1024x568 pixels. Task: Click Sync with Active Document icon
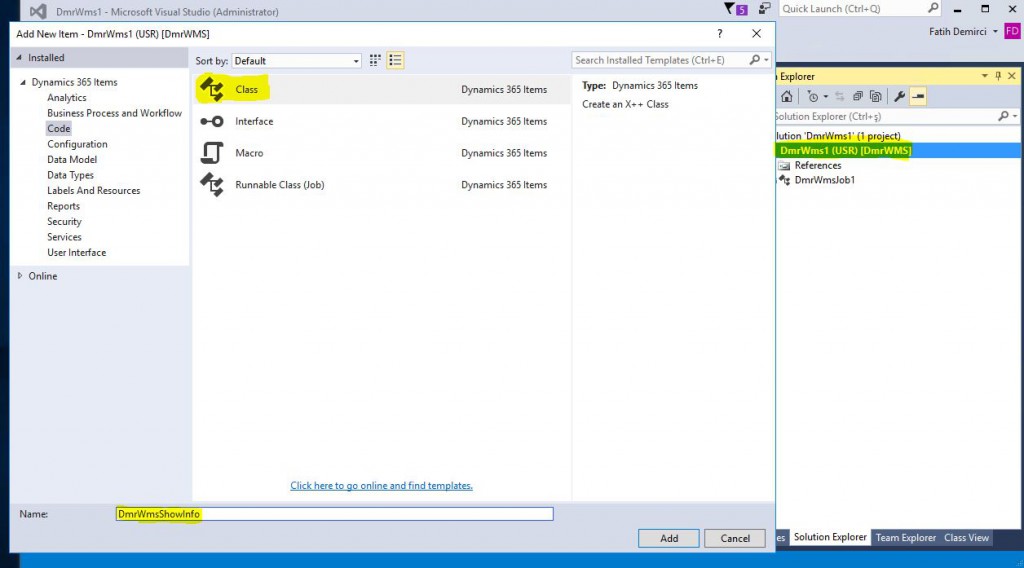click(840, 97)
